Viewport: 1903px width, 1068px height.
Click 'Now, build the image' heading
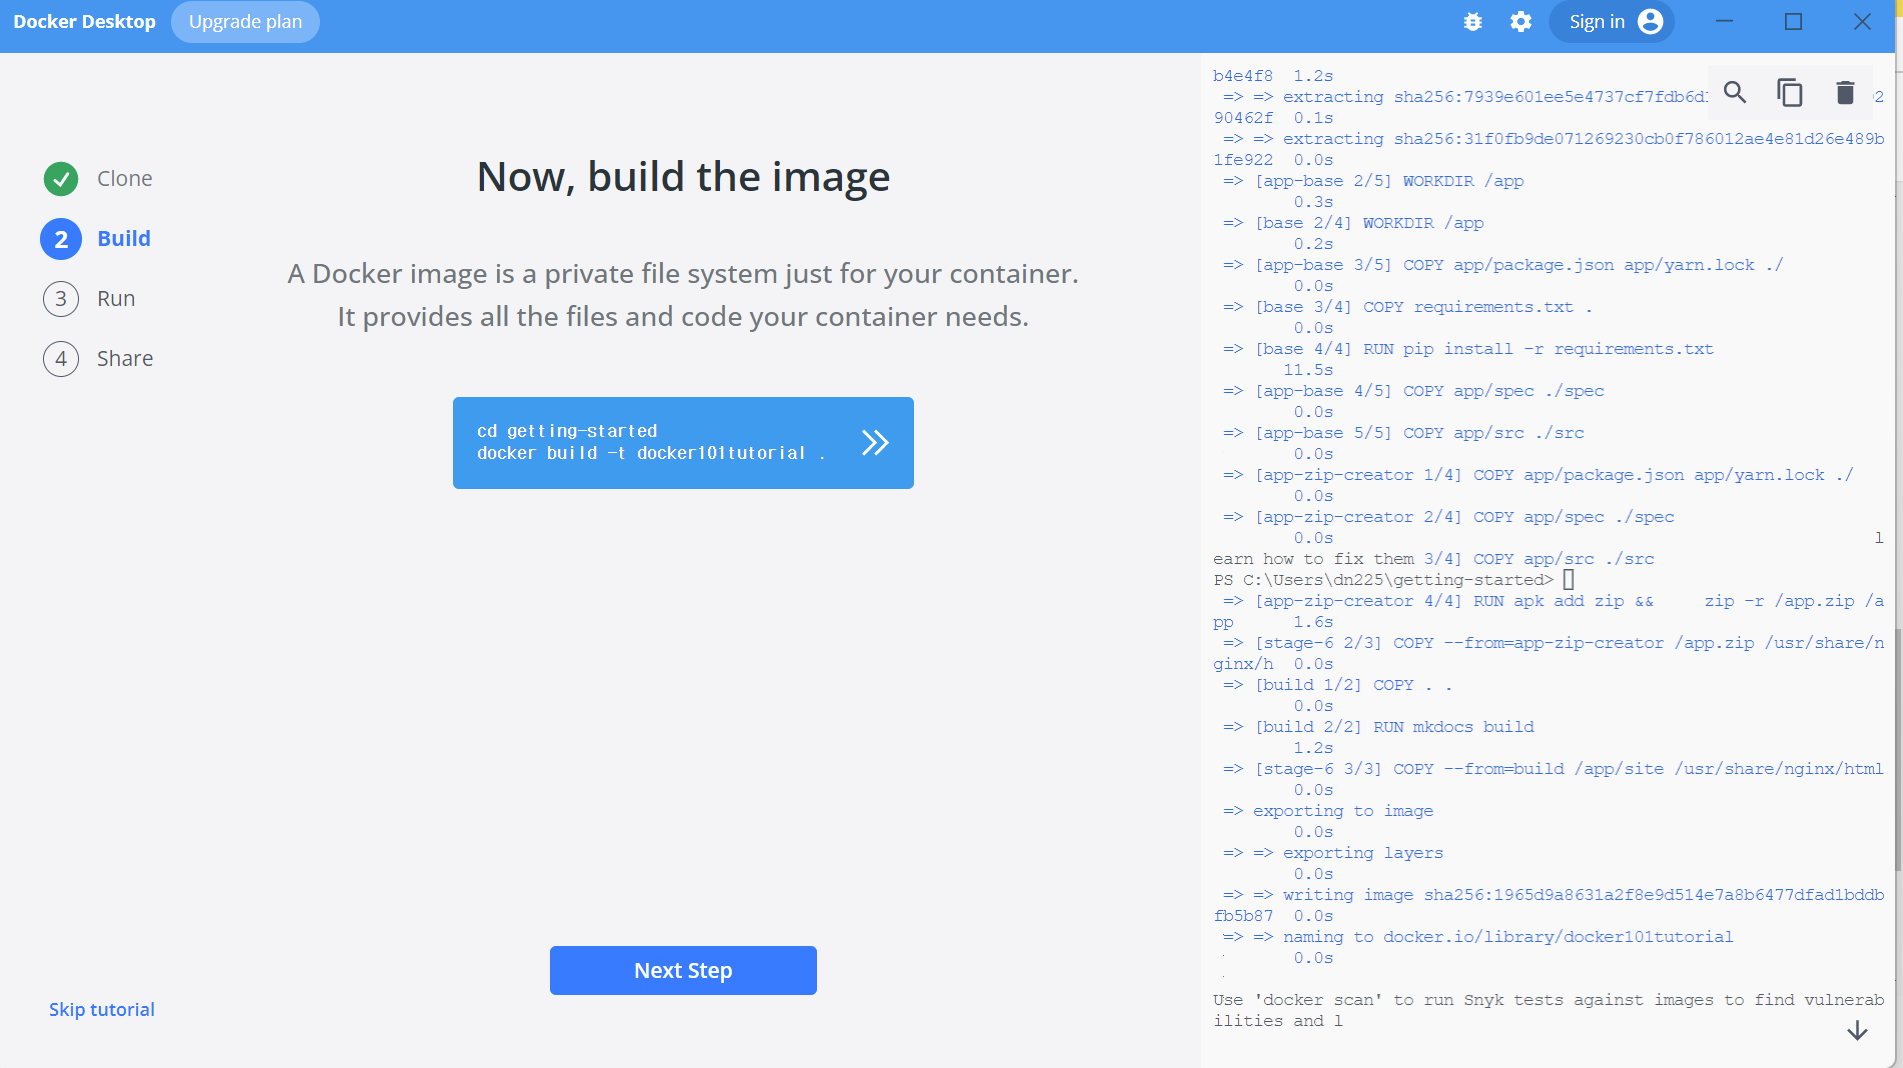point(683,177)
